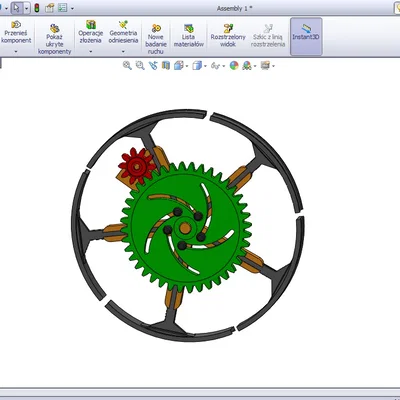Viewport: 400px width, 400px height.
Task: Open the Operacje złożenia tool
Action: [90, 32]
